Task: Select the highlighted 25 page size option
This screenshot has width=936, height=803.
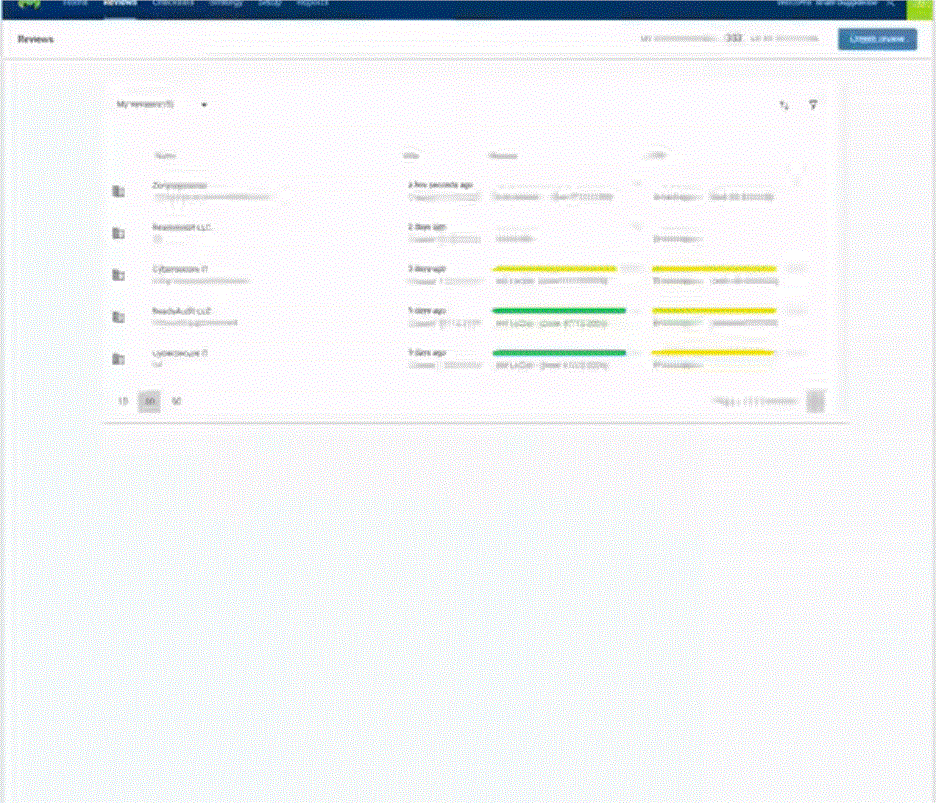Action: point(149,401)
